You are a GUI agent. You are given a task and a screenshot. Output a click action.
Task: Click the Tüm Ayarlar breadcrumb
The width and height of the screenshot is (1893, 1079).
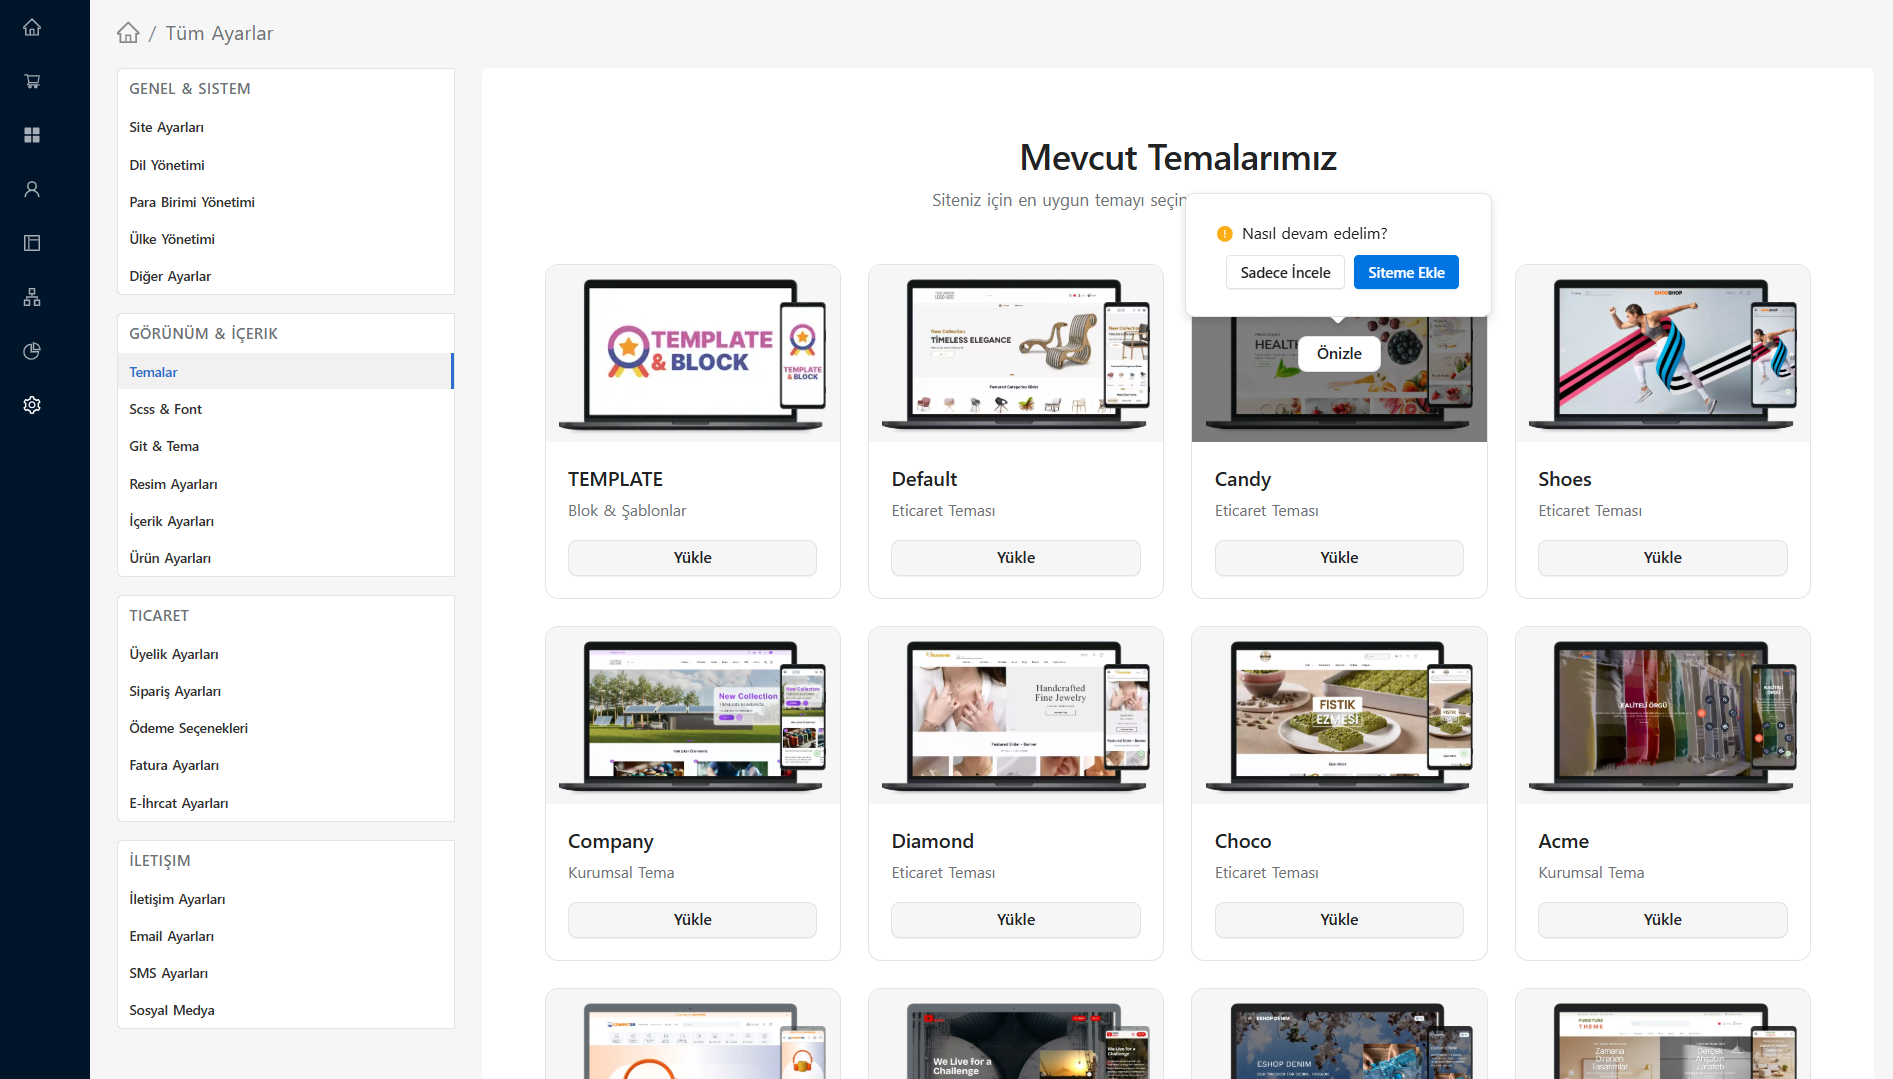(x=219, y=33)
